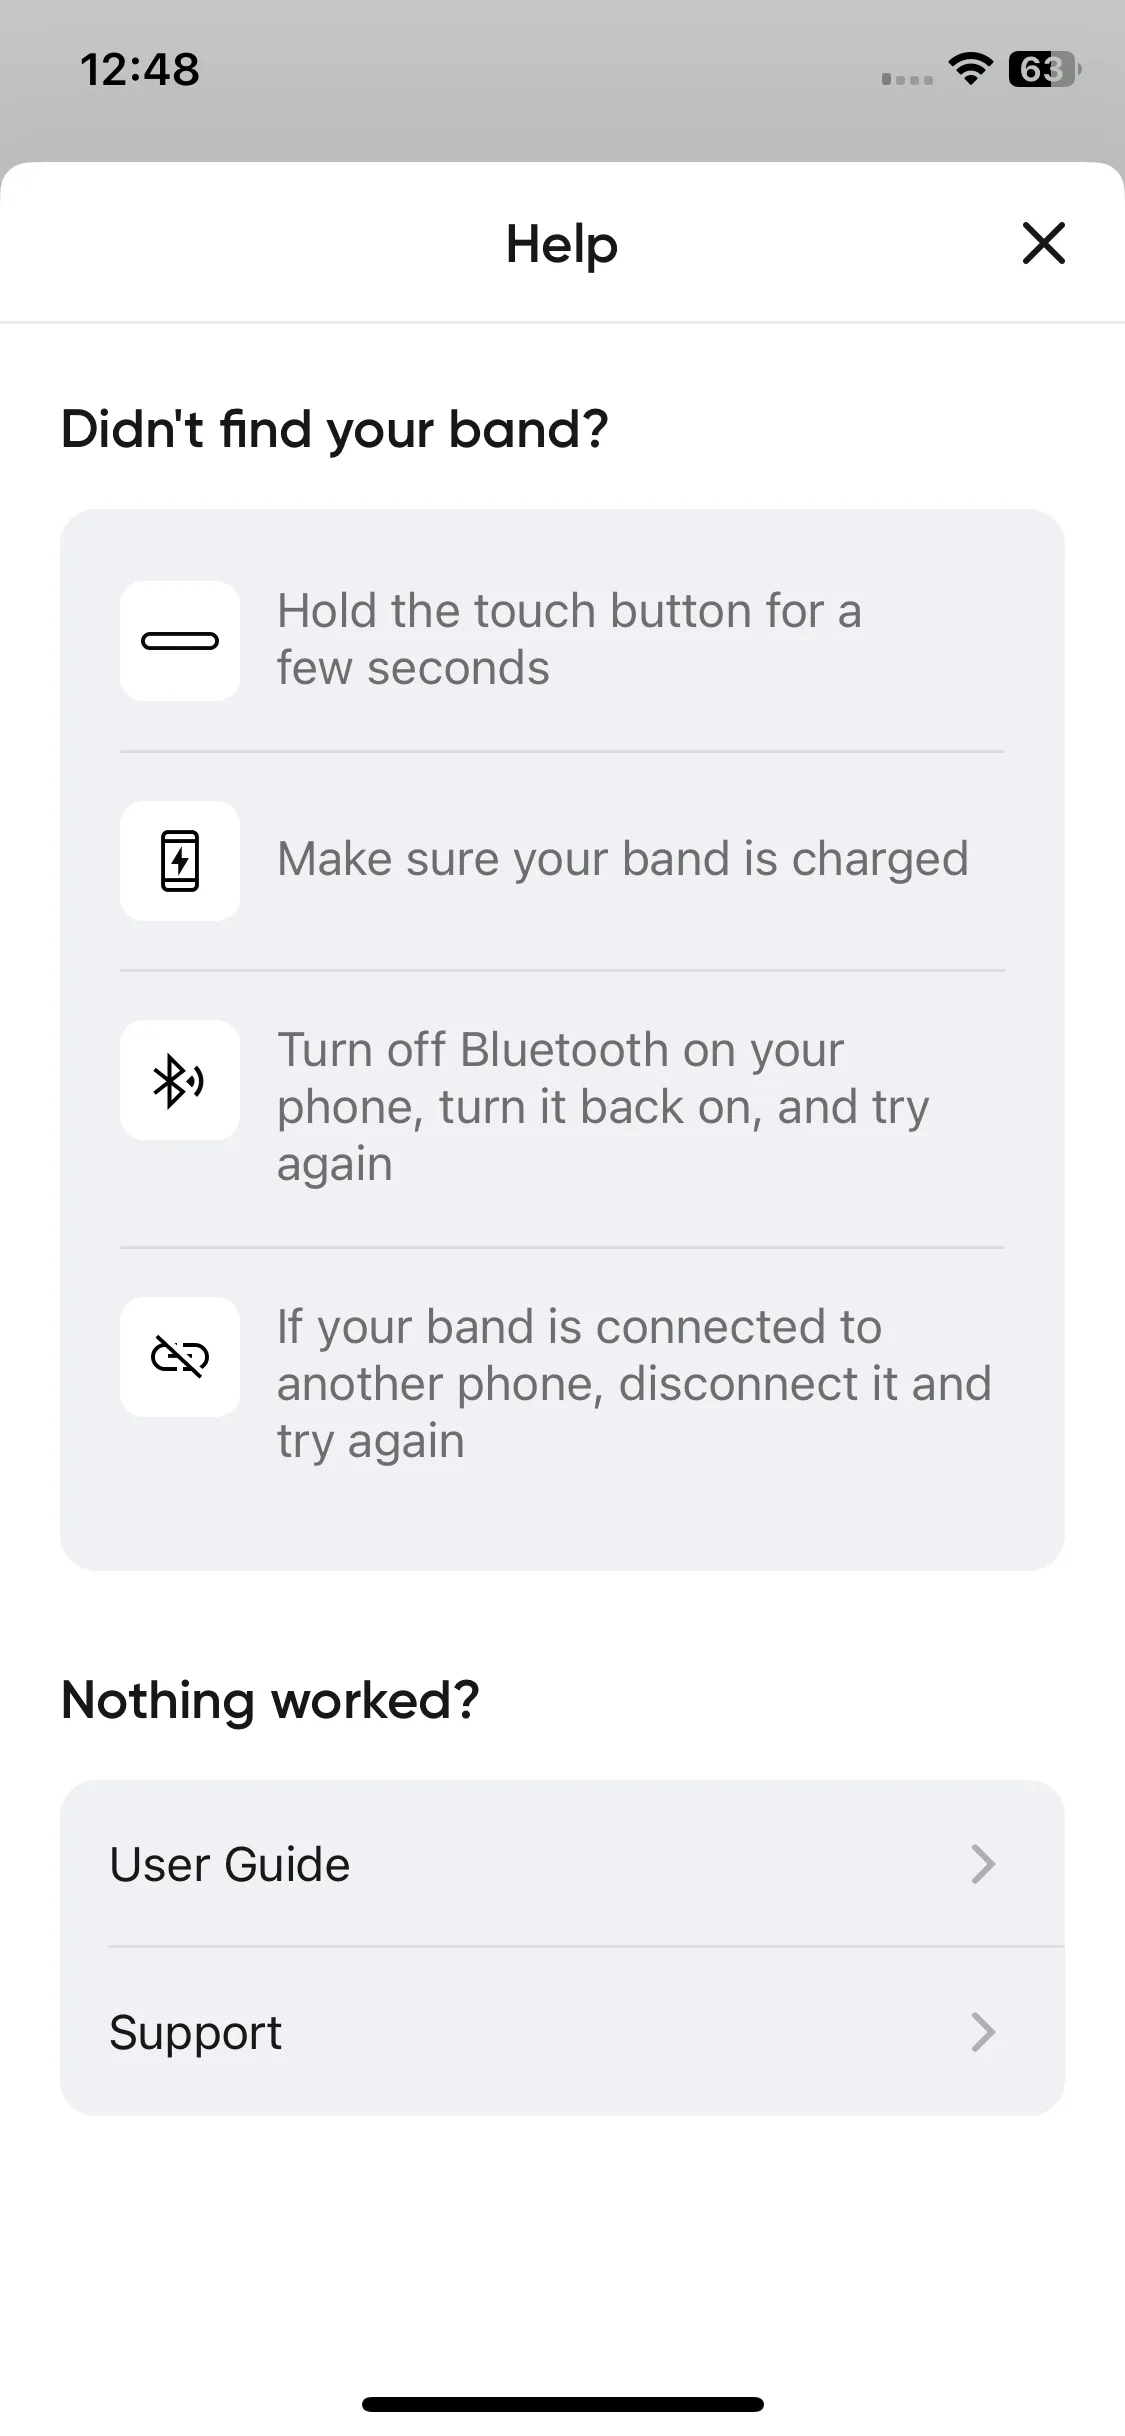Select 'Turn off Bluetooth' tip text
The image size is (1125, 2436).
point(603,1107)
